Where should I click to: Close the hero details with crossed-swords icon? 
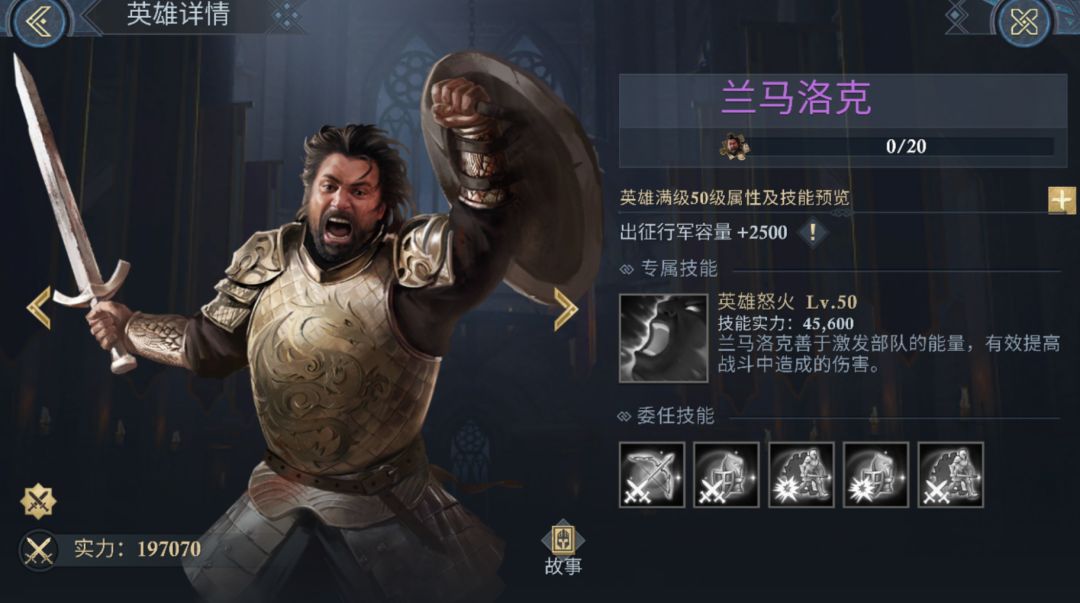[x=1024, y=22]
